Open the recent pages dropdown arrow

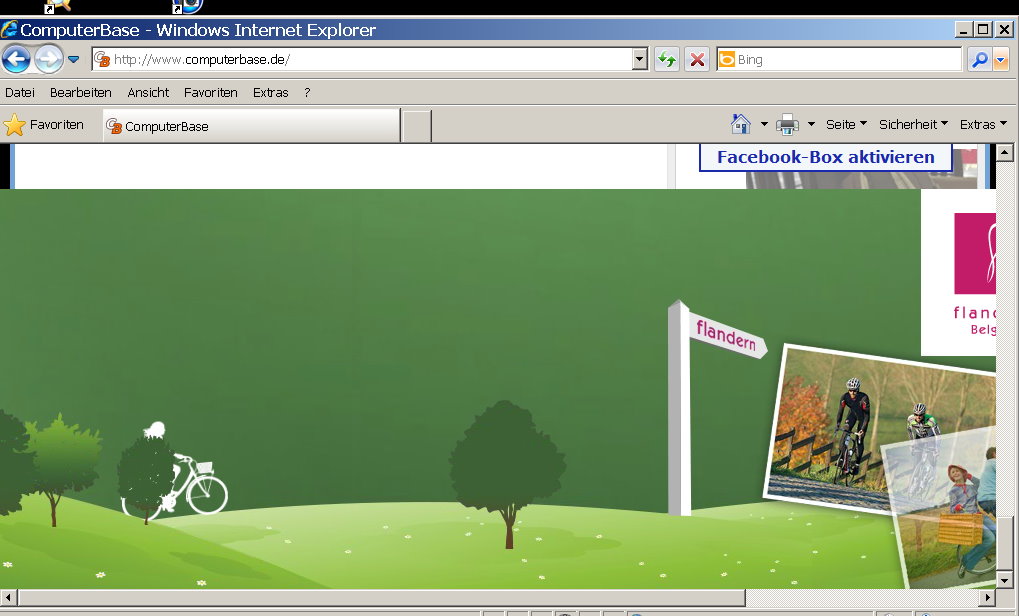73,60
